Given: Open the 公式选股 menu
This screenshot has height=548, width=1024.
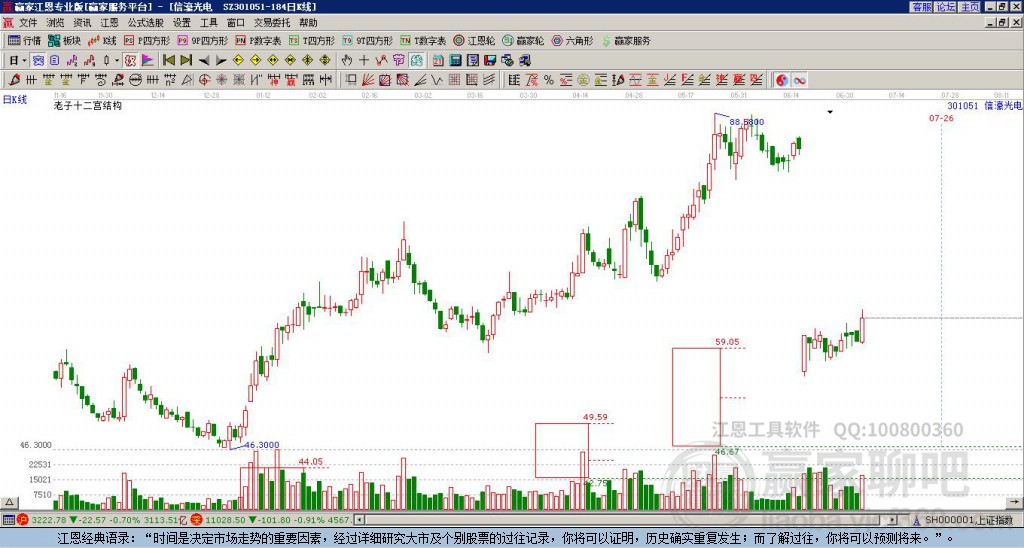Looking at the screenshot, I should (145, 23).
